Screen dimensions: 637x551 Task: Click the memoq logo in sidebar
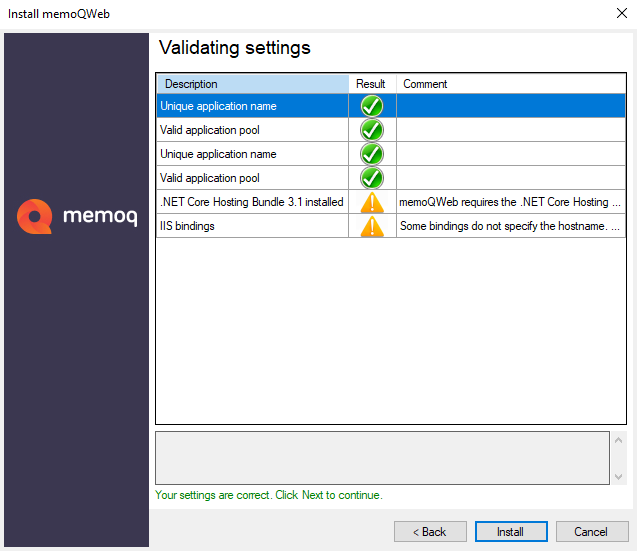click(77, 216)
